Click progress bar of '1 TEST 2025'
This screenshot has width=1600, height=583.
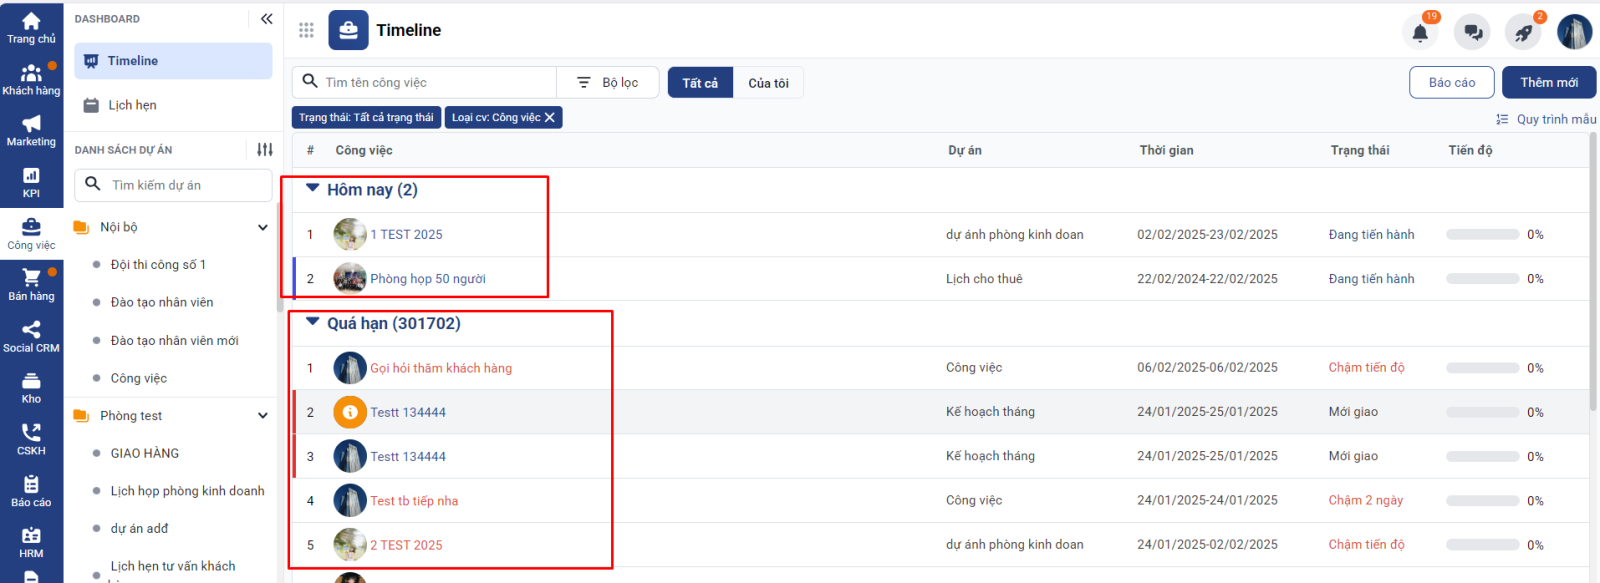[1482, 235]
